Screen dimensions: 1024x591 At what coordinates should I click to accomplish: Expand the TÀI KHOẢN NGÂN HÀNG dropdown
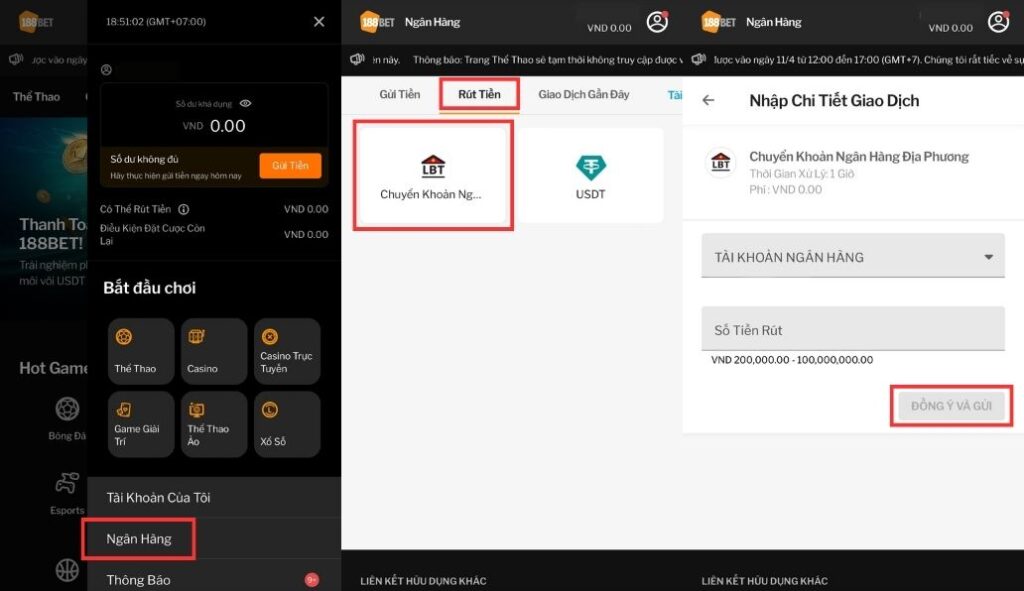coord(853,257)
